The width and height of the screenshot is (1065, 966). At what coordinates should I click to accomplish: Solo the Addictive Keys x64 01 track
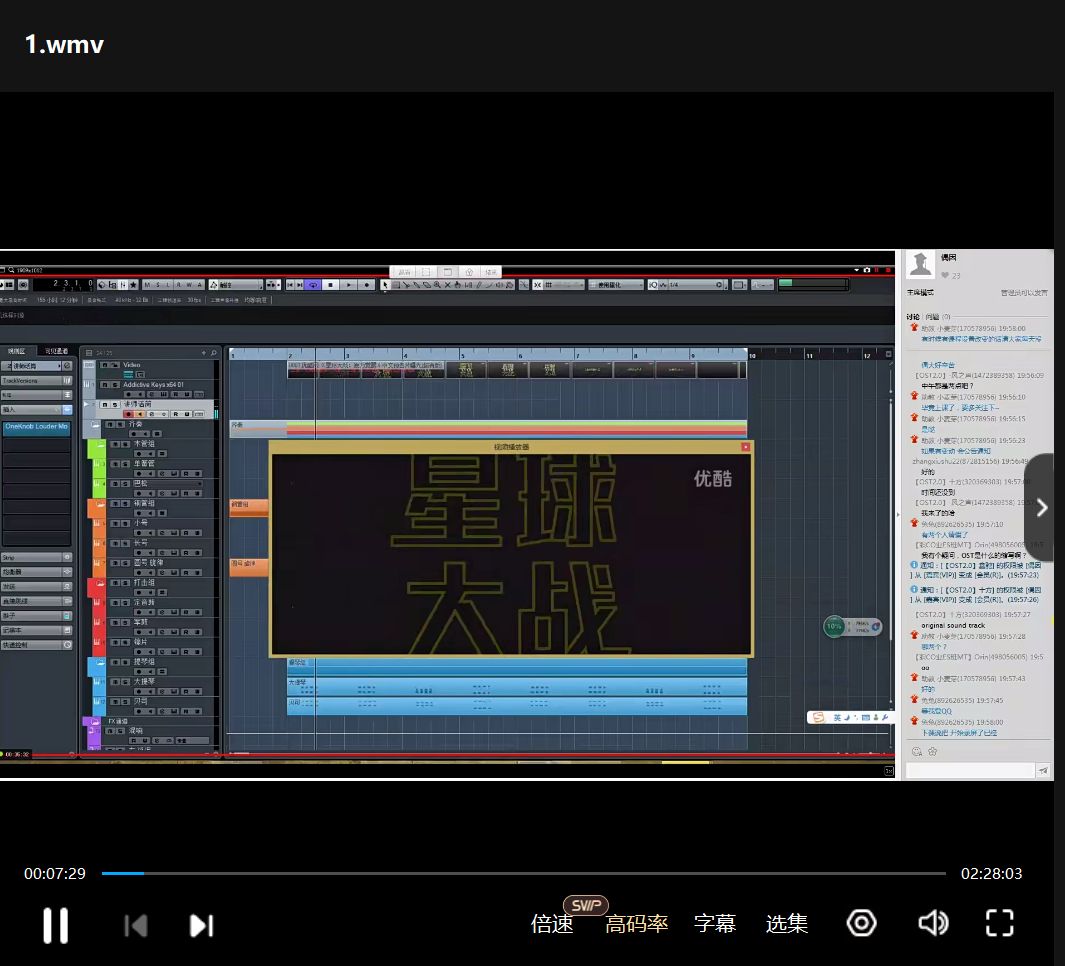(115, 385)
